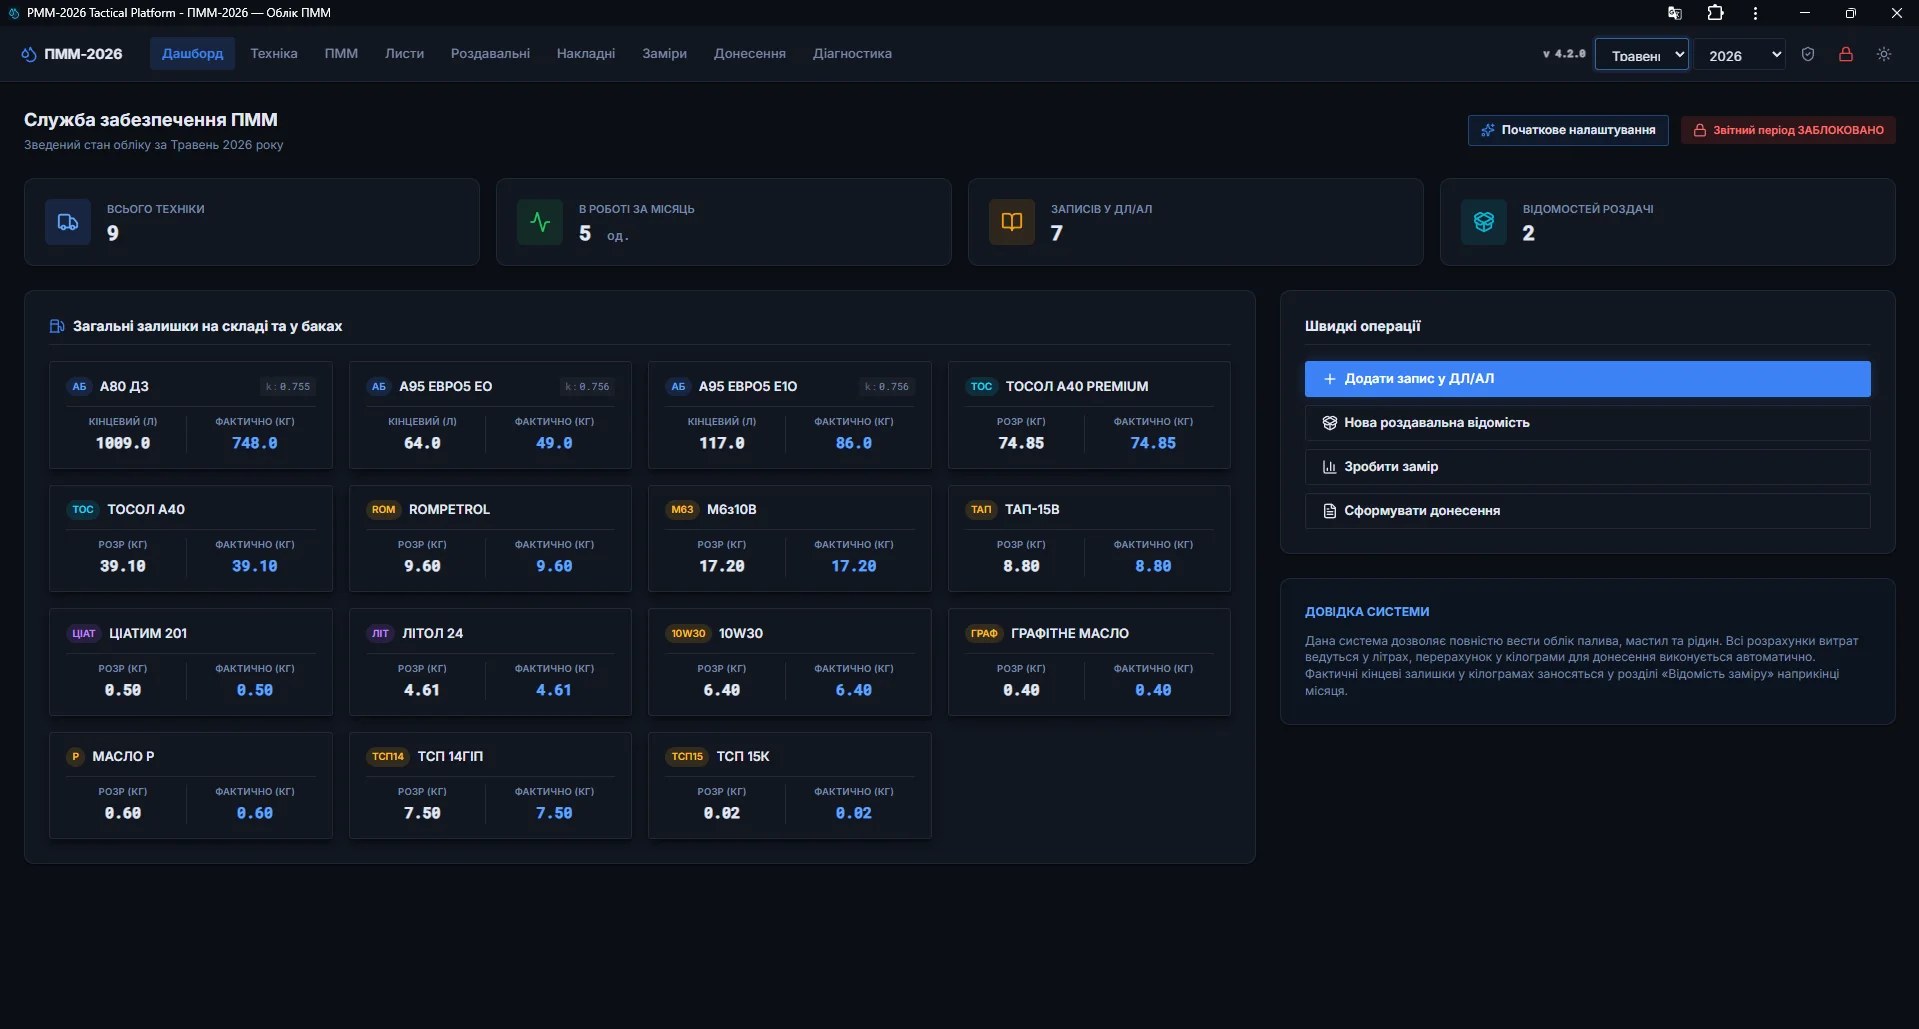
Task: Click the 10W30 orange badge
Action: (689, 634)
